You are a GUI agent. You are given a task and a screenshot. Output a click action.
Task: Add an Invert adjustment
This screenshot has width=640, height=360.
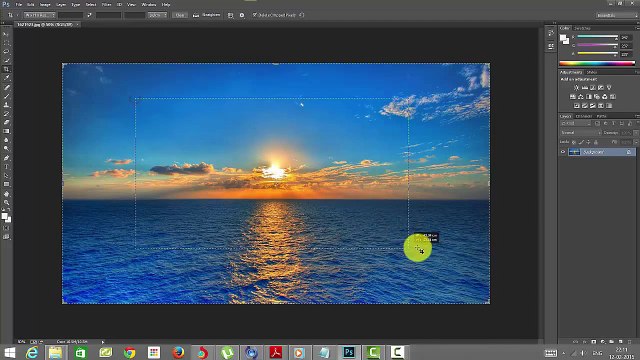pyautogui.click(x=576, y=106)
